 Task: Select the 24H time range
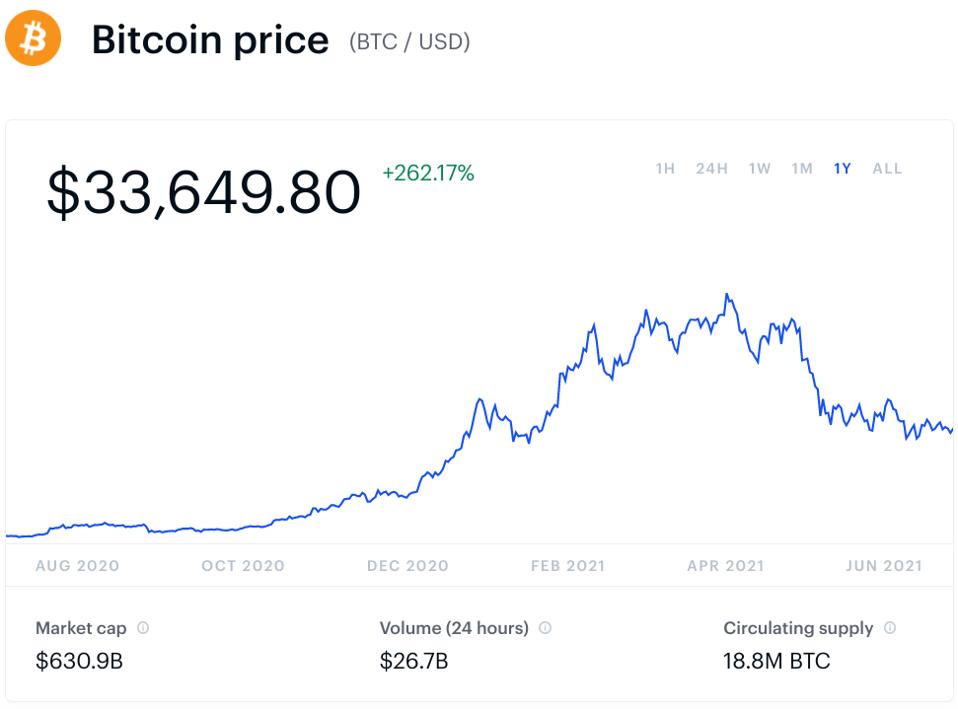coord(712,169)
